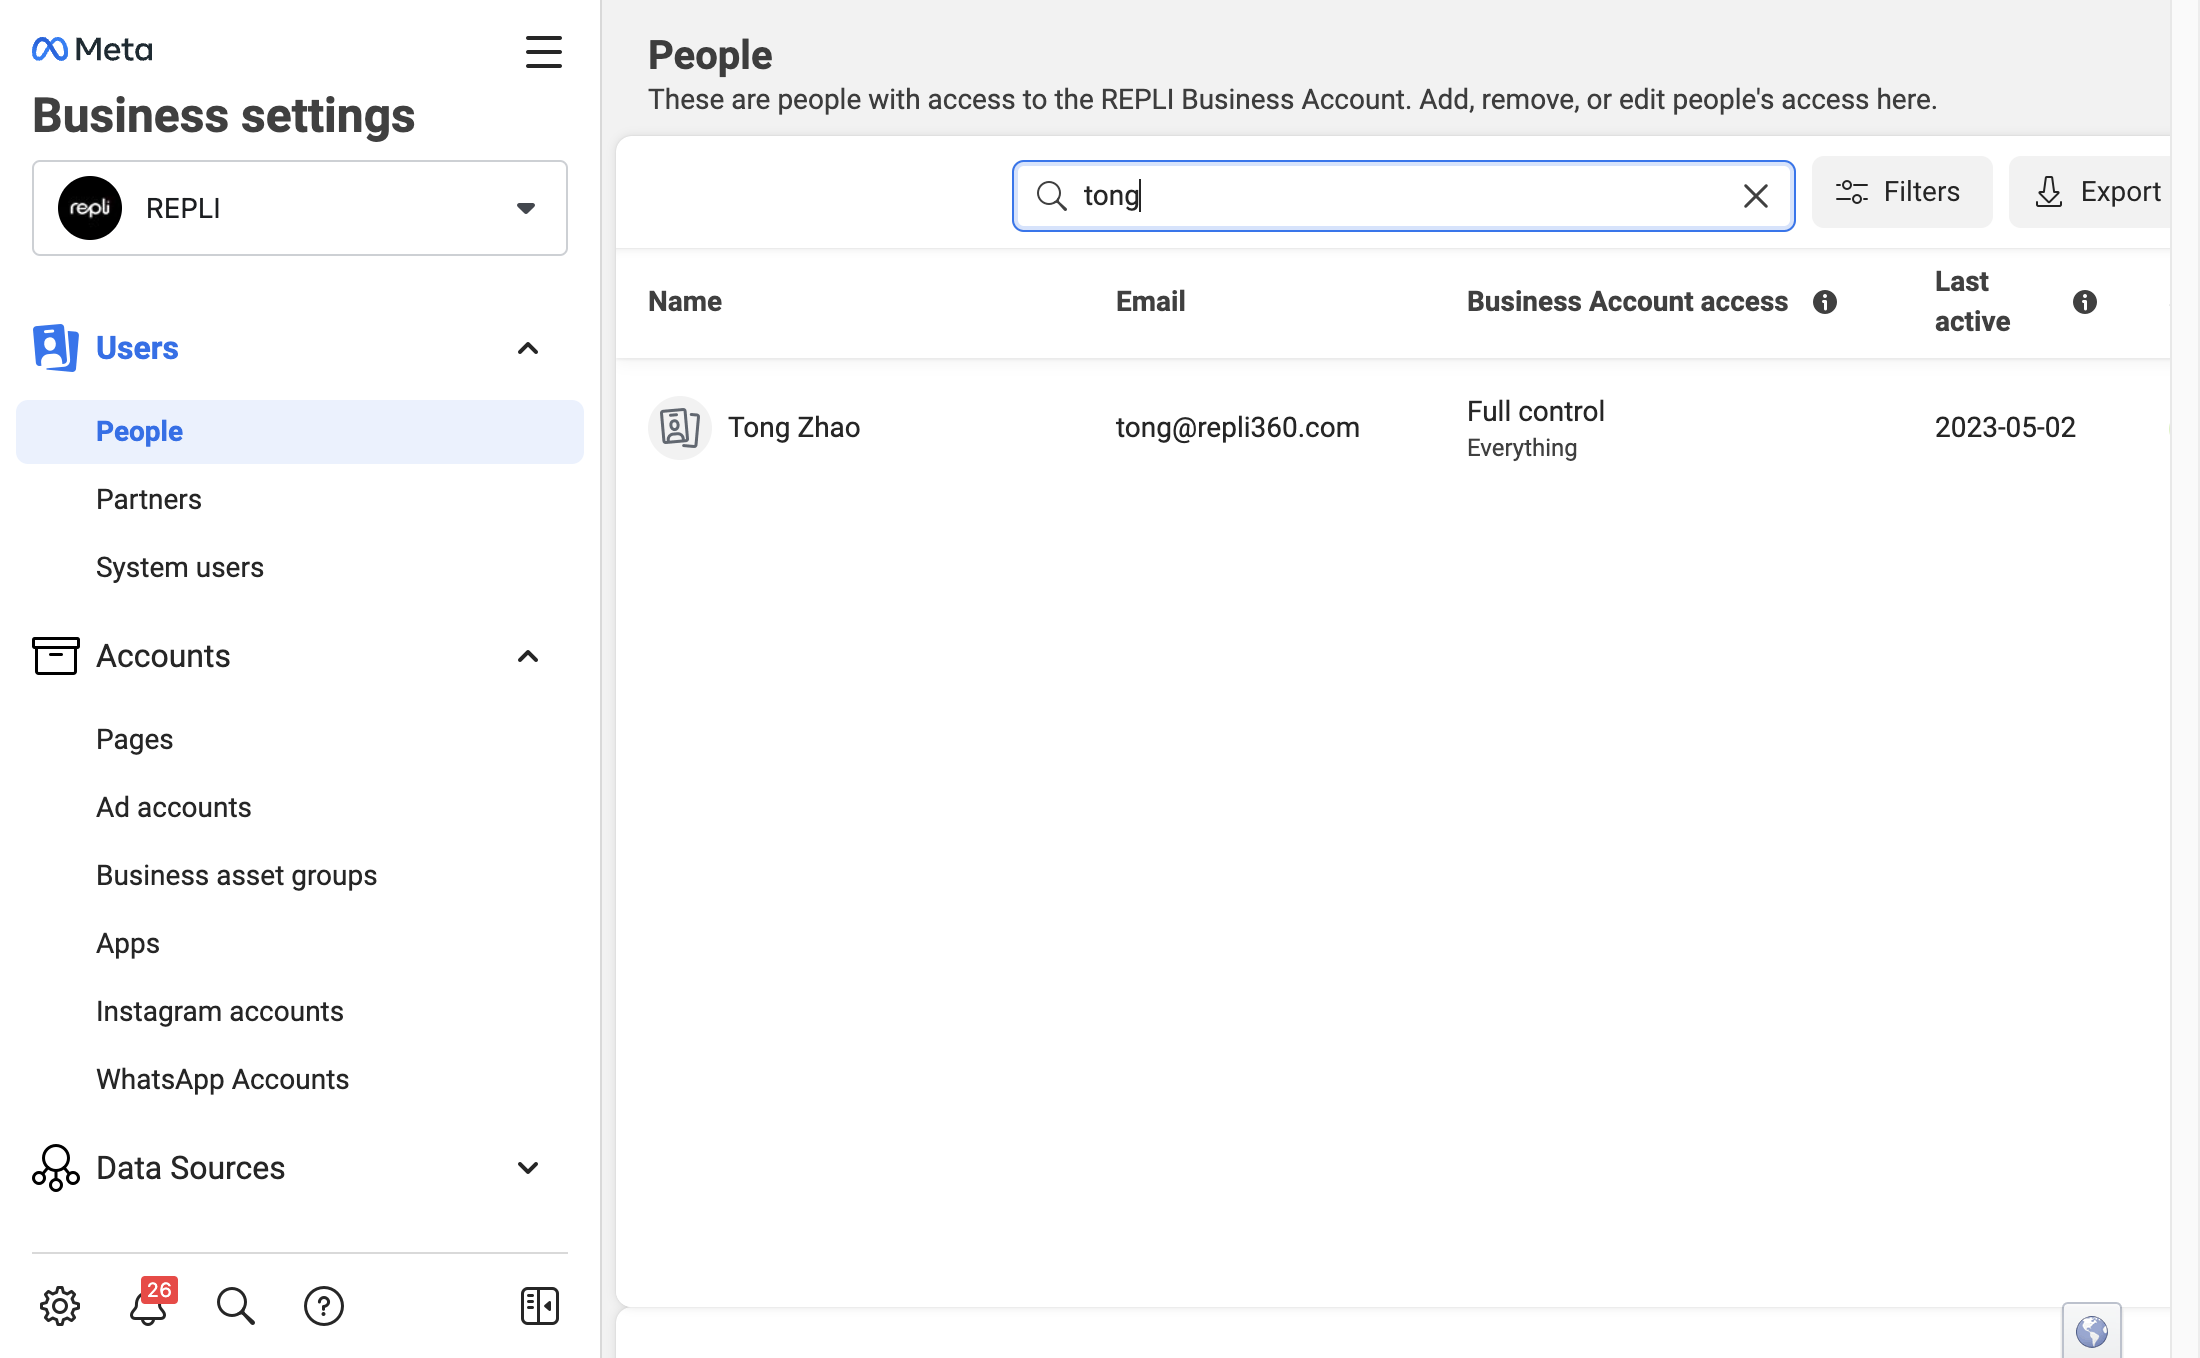Open the REPLI business account dropdown
The height and width of the screenshot is (1358, 2200).
click(300, 208)
